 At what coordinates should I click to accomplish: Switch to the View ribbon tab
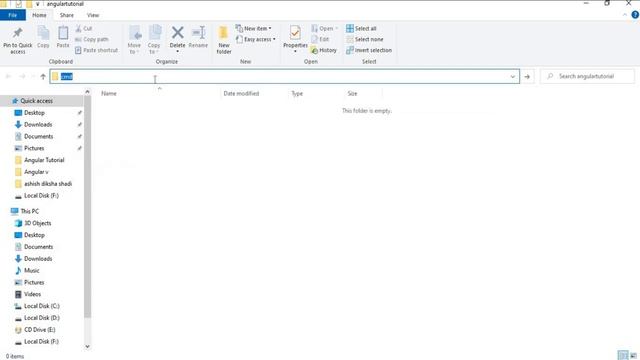93,15
